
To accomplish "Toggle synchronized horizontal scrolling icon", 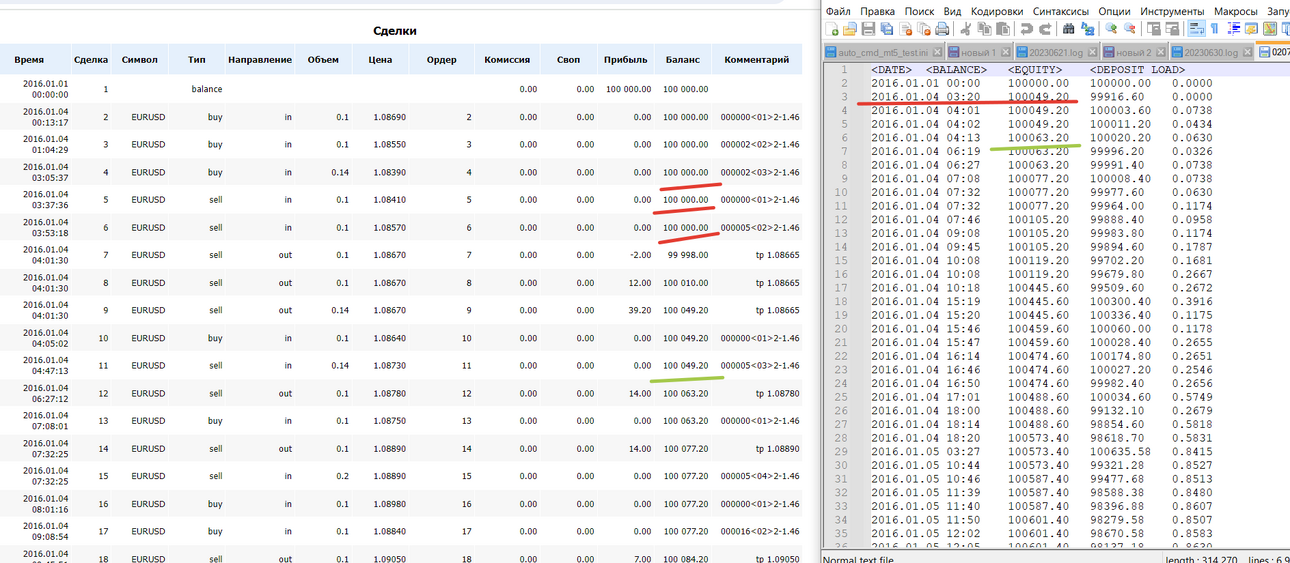I will pyautogui.click(x=1173, y=29).
